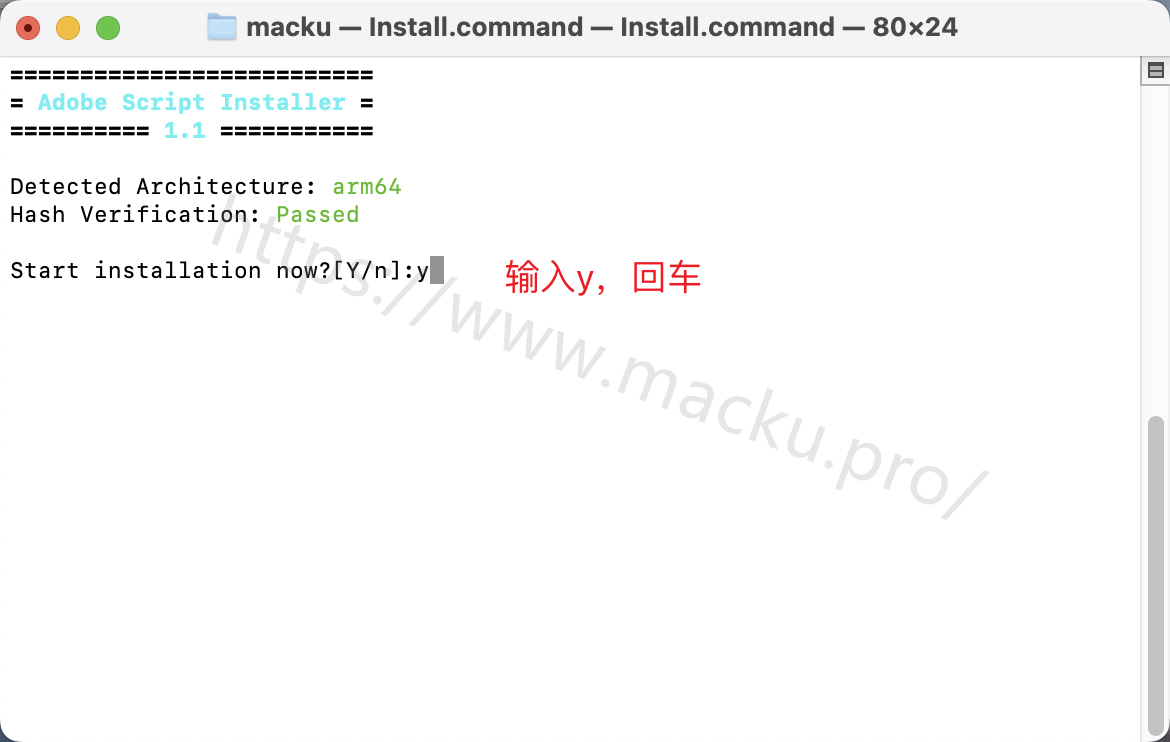Image resolution: width=1170 pixels, height=742 pixels.
Task: Click the top row of equals signs
Action: point(192,75)
